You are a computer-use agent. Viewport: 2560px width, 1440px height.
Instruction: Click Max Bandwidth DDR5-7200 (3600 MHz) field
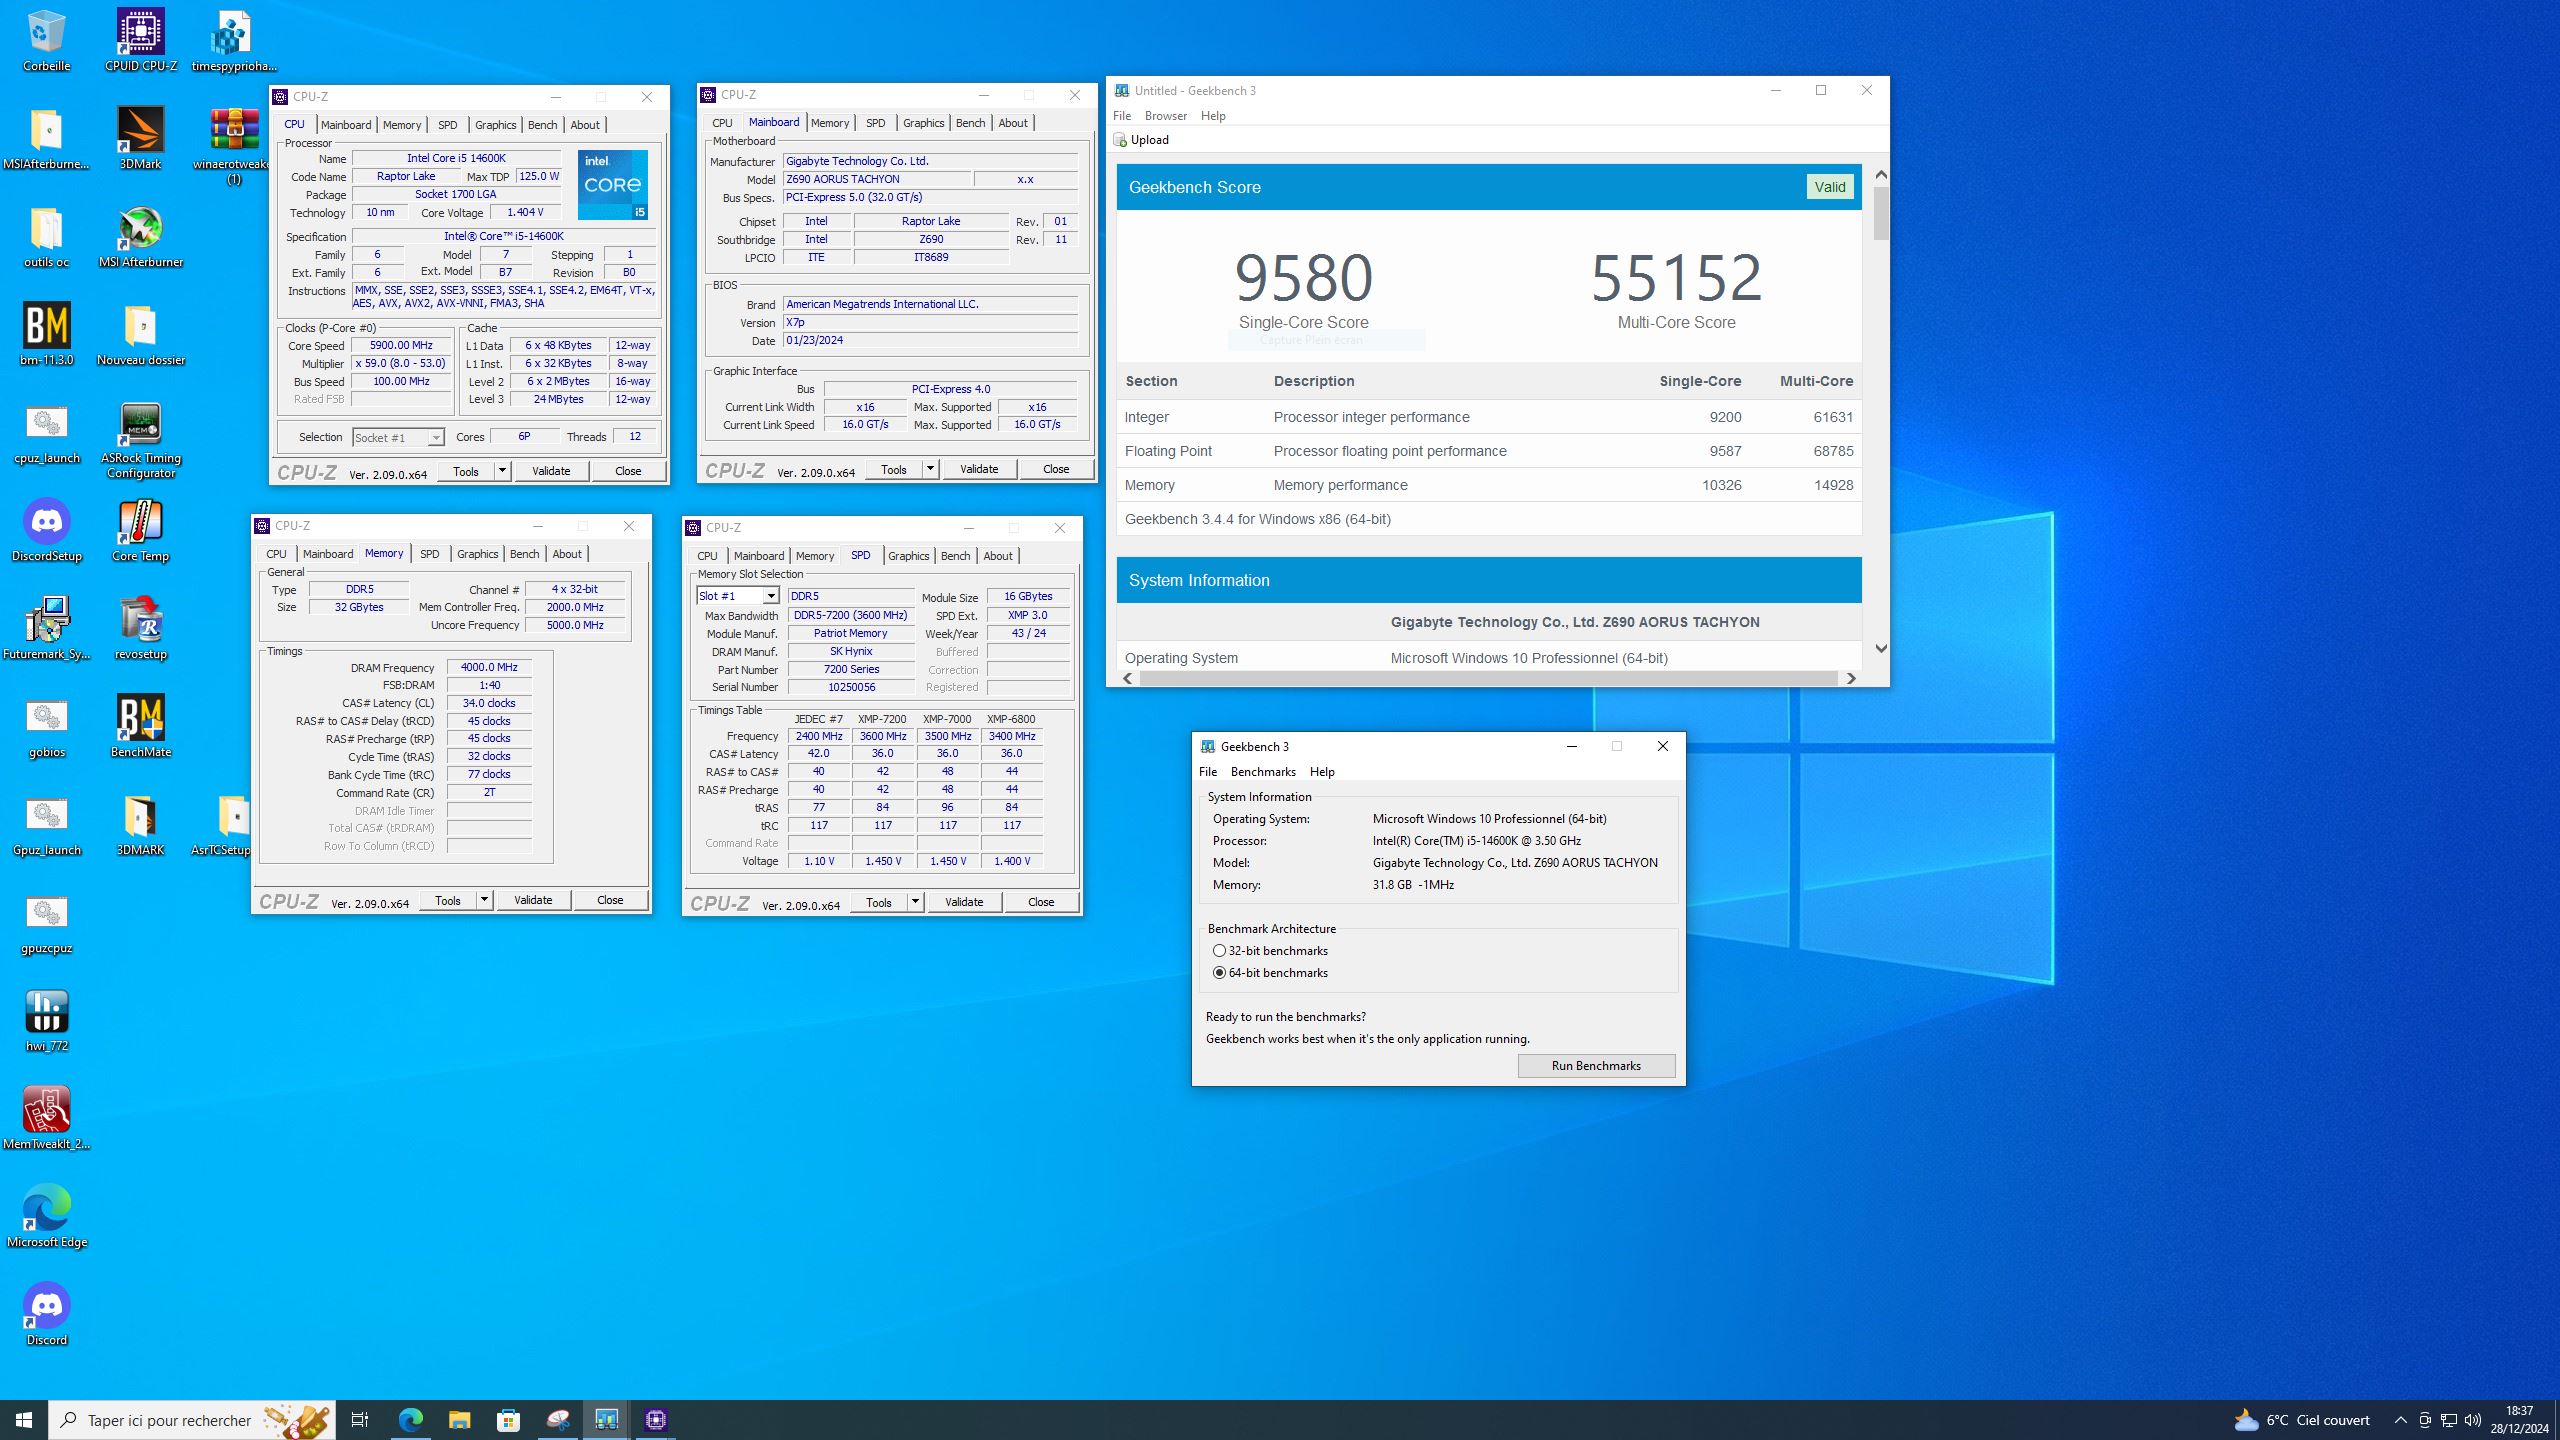point(851,616)
